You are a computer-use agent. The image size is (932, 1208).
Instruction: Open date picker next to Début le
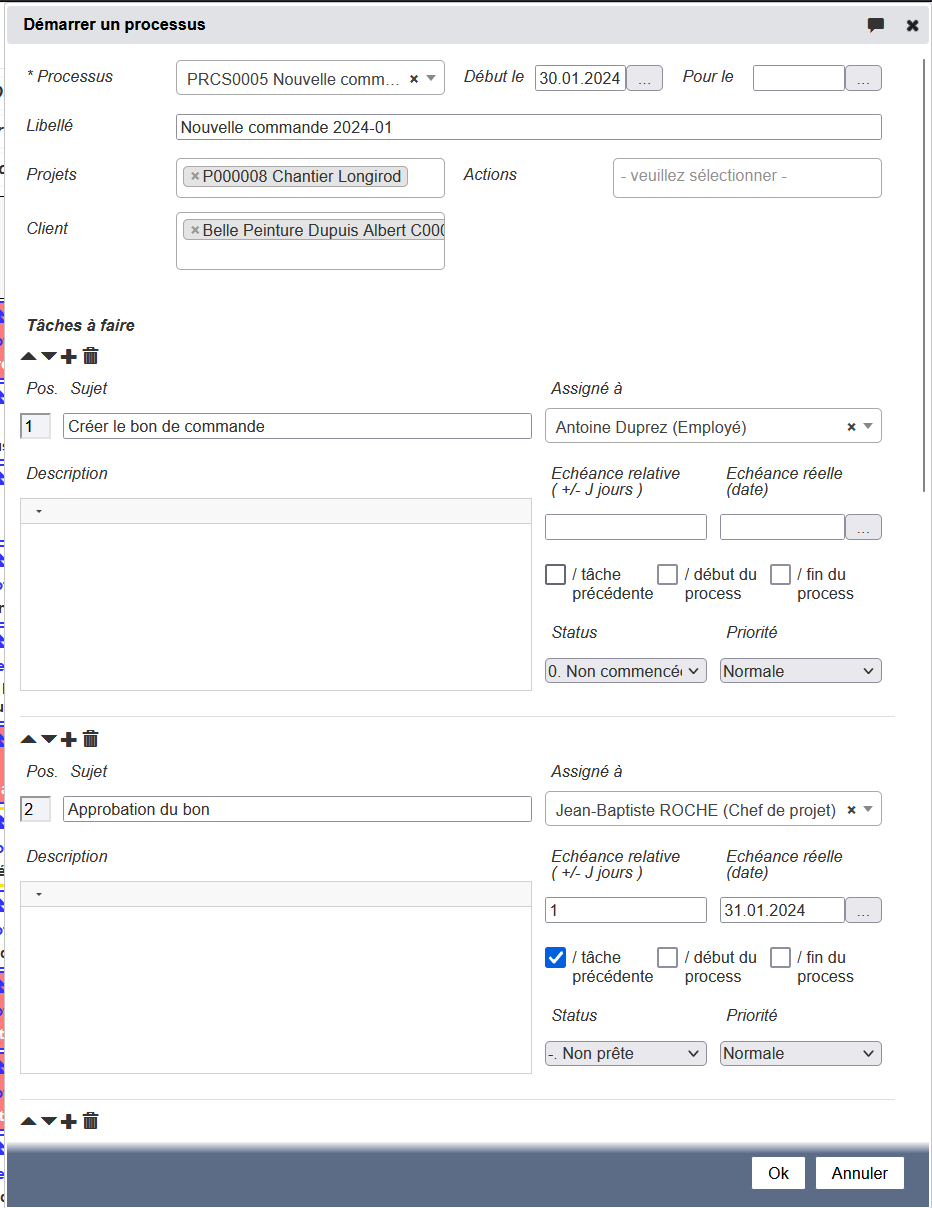(644, 79)
